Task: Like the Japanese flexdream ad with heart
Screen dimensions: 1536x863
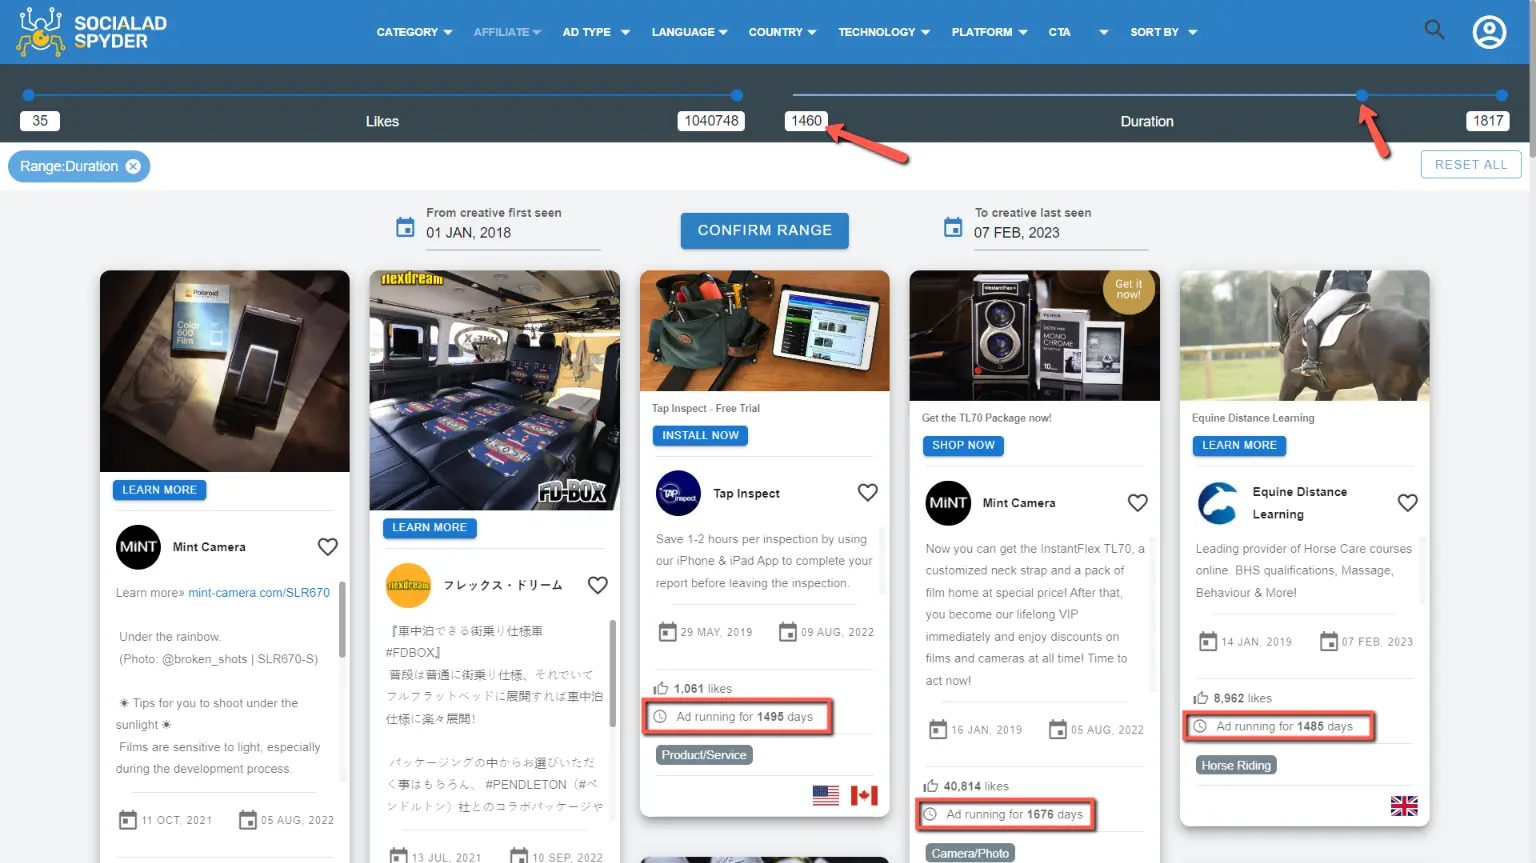Action: (597, 585)
